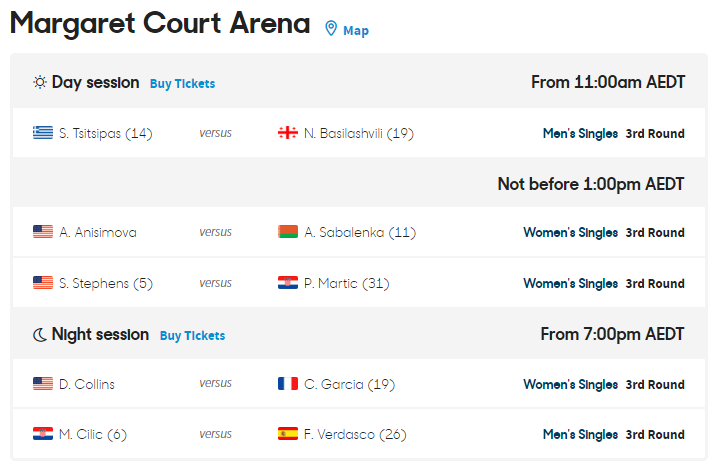Click the moon icon beside Night session

tap(39, 335)
